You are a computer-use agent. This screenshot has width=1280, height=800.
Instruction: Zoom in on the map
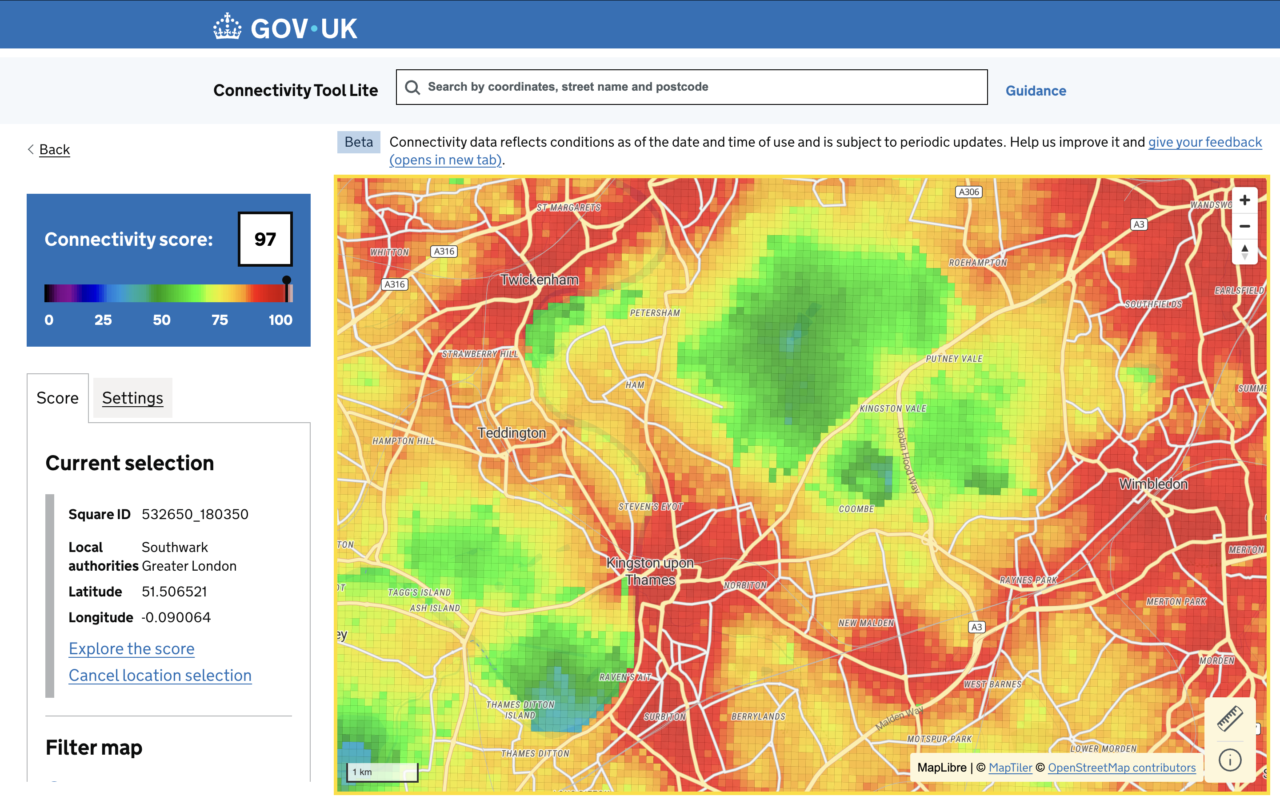click(x=1244, y=200)
